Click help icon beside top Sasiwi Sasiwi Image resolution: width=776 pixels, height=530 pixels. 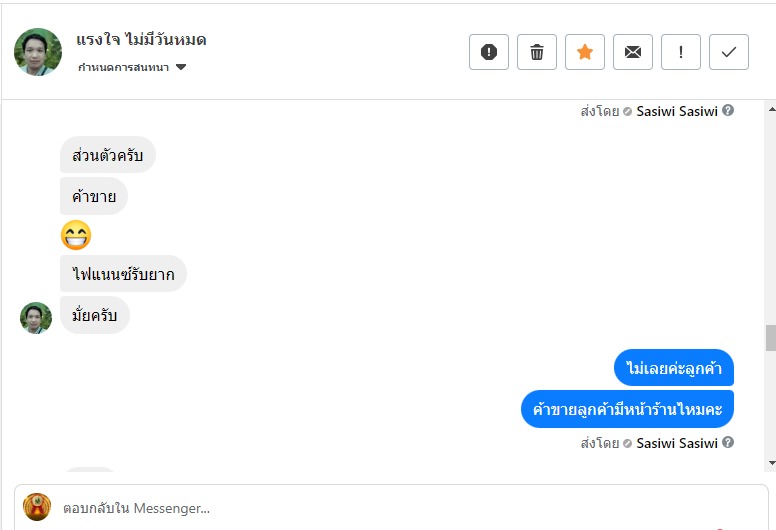tap(728, 111)
